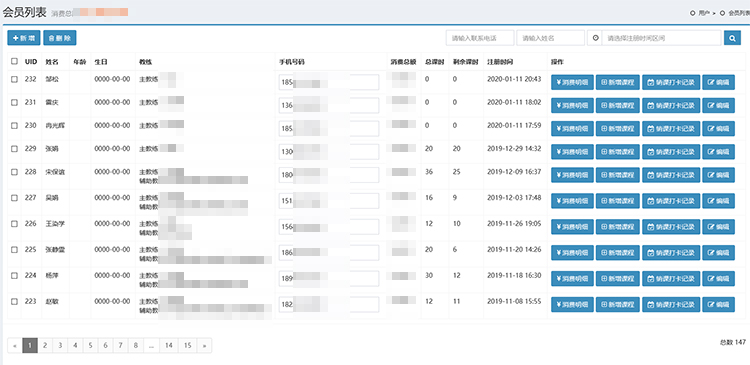750x365 pixels.
Task: Click 新增课程 for UID 226
Action: point(618,226)
